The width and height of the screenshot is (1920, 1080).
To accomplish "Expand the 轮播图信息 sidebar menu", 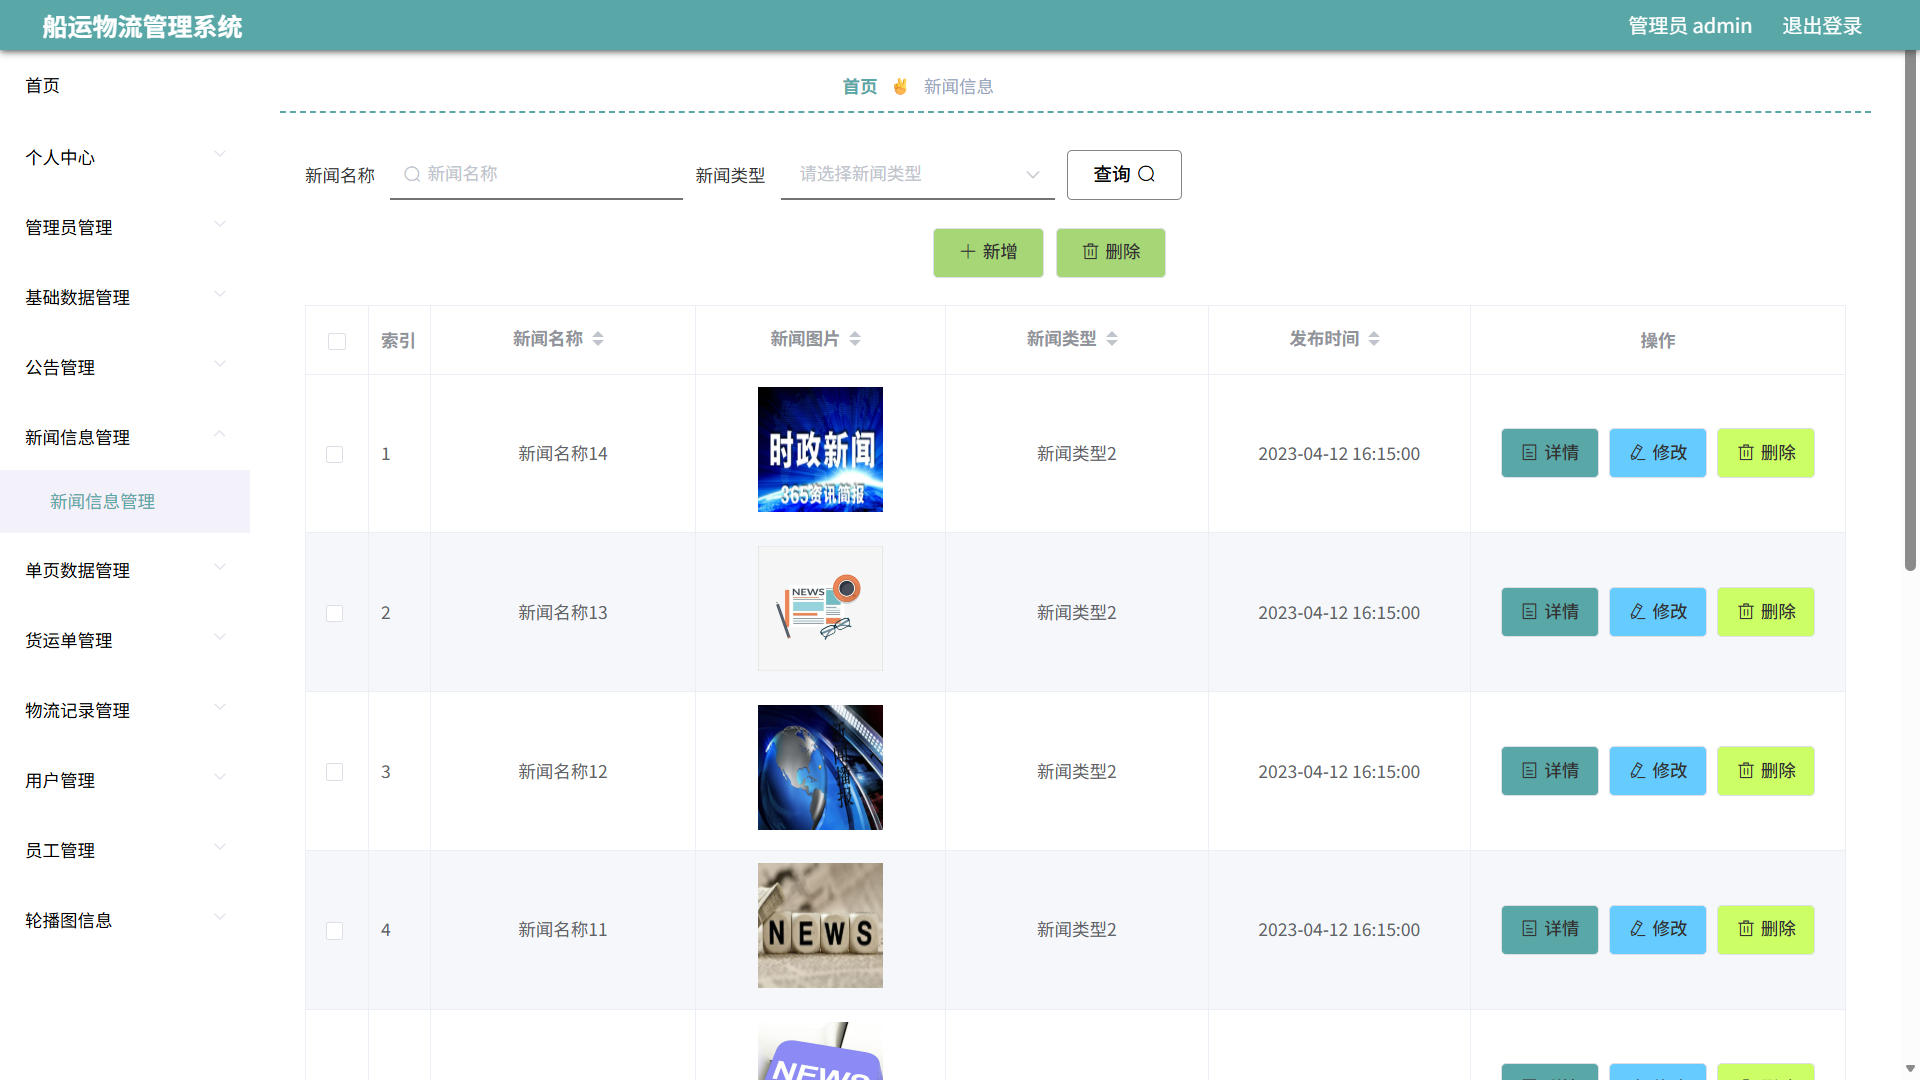I will tap(125, 920).
